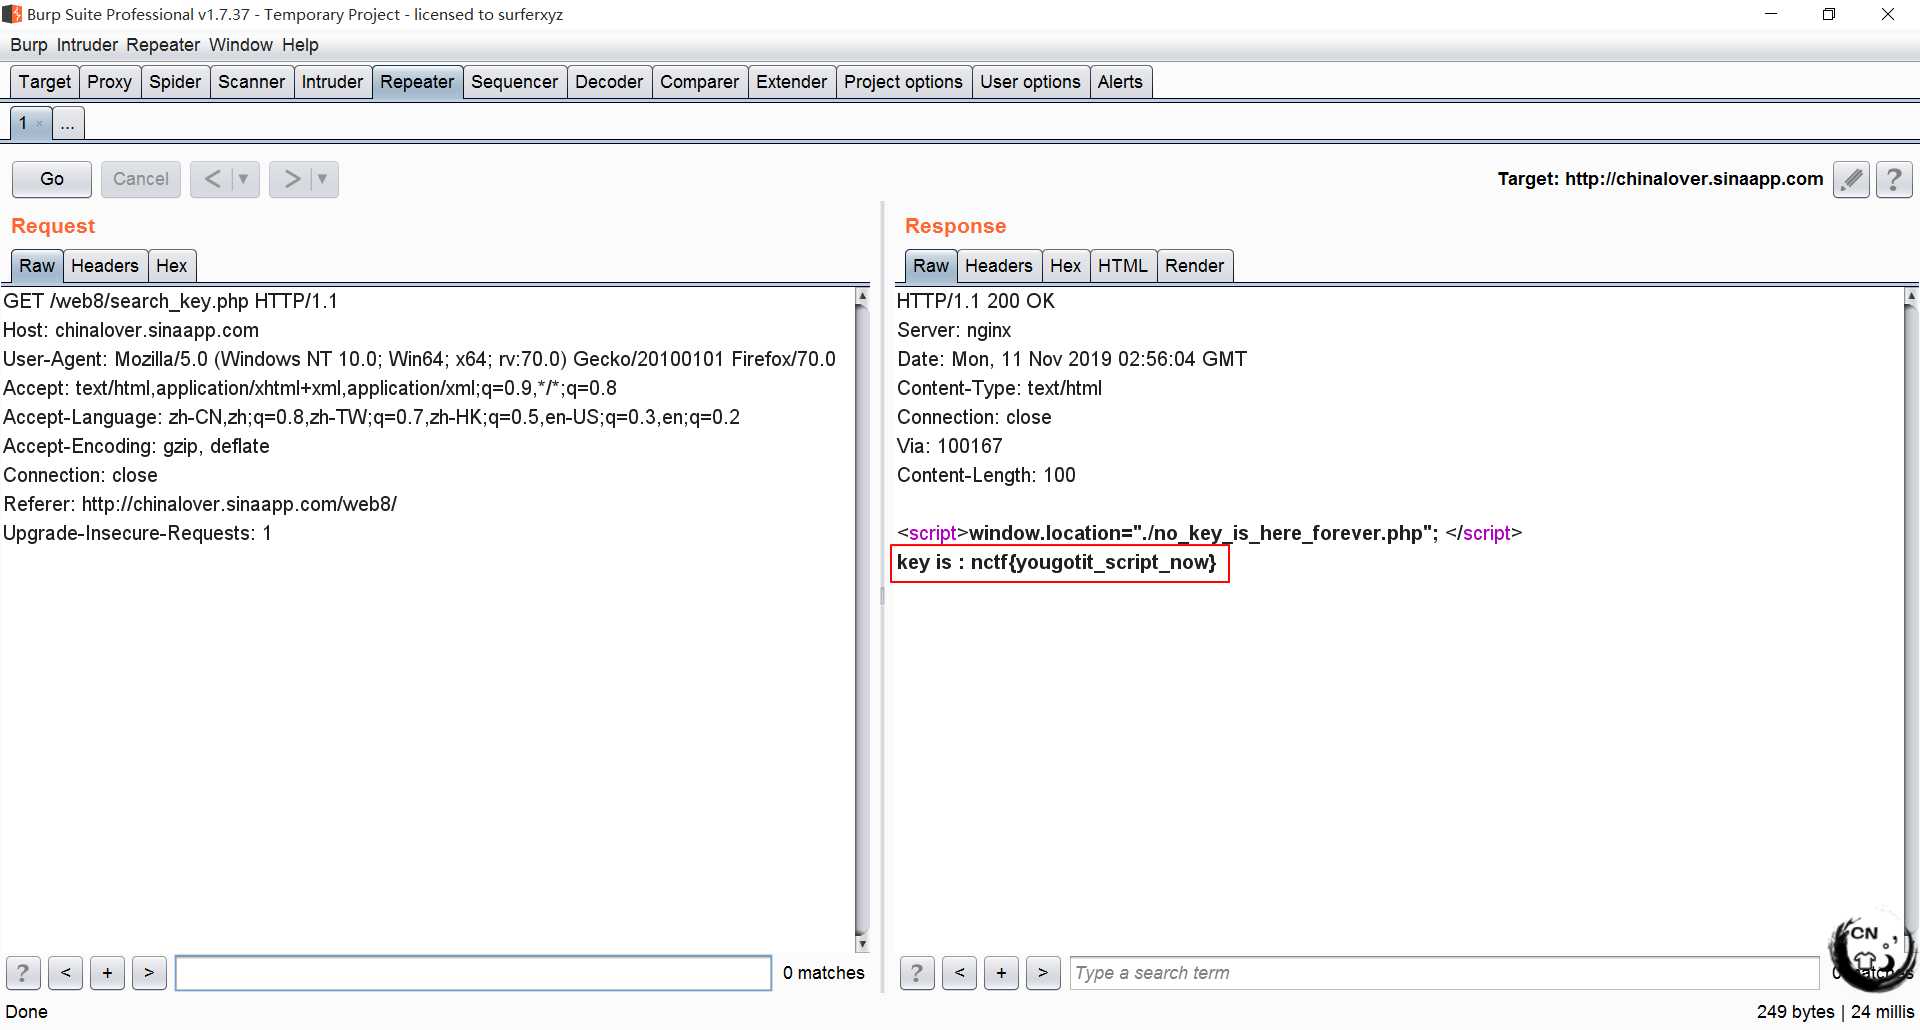Open the Burp menu
Image resolution: width=1920 pixels, height=1030 pixels.
29,45
